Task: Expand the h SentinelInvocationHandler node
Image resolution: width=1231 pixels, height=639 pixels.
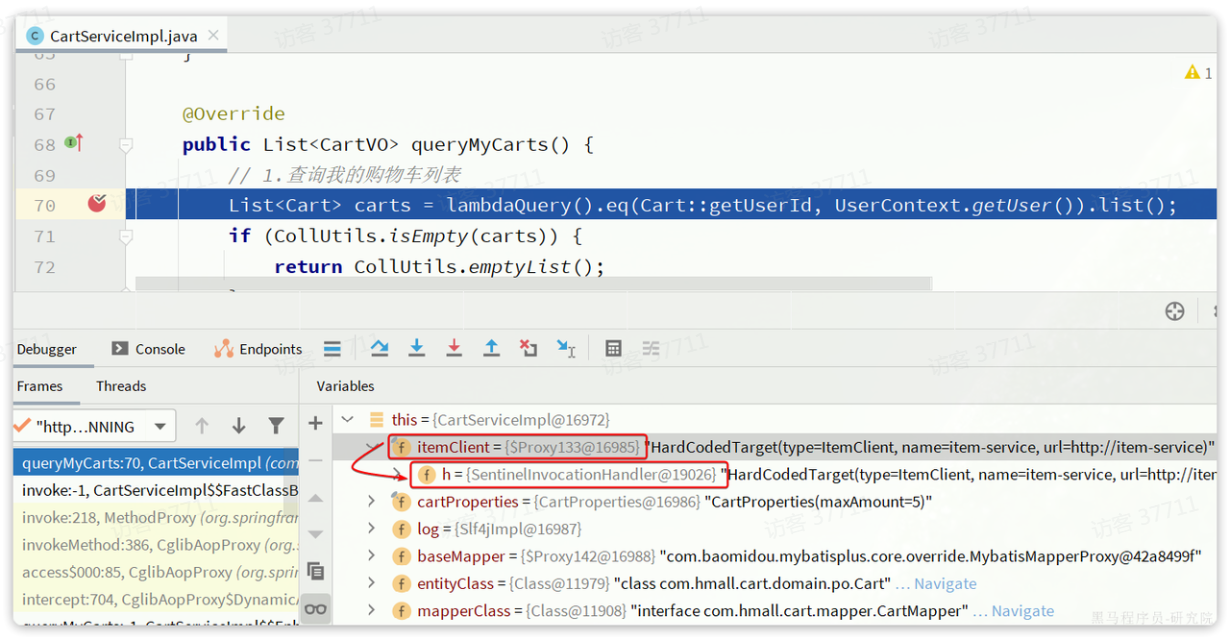Action: pyautogui.click(x=398, y=474)
